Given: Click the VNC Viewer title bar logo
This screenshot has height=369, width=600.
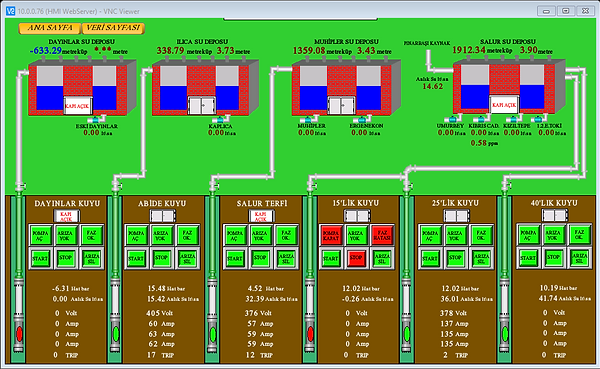Looking at the screenshot, I should (x=10, y=11).
